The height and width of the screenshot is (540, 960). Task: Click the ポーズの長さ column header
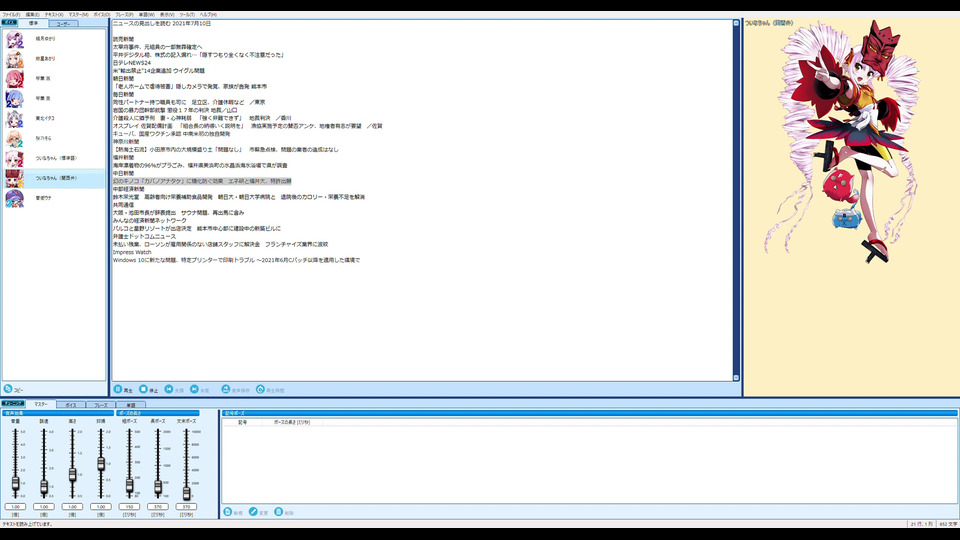click(x=291, y=422)
